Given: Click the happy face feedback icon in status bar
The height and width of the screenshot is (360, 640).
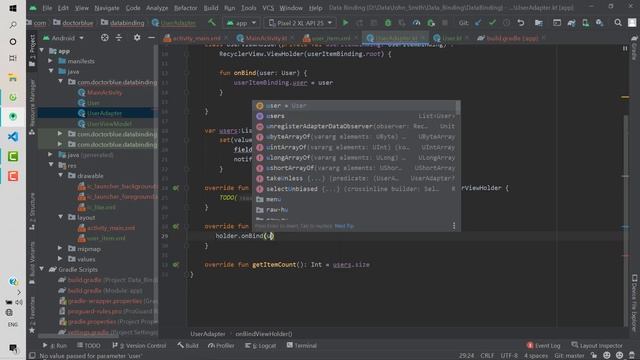Looking at the screenshot, I should tap(607, 356).
